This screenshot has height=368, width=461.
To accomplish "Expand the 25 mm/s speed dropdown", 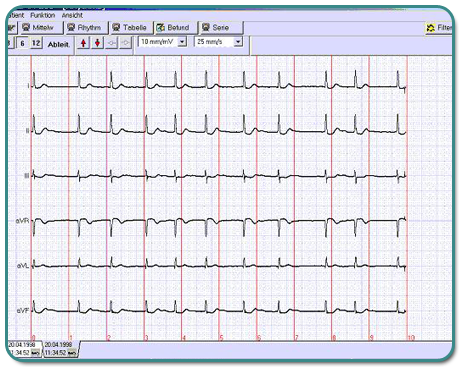I will tap(238, 42).
